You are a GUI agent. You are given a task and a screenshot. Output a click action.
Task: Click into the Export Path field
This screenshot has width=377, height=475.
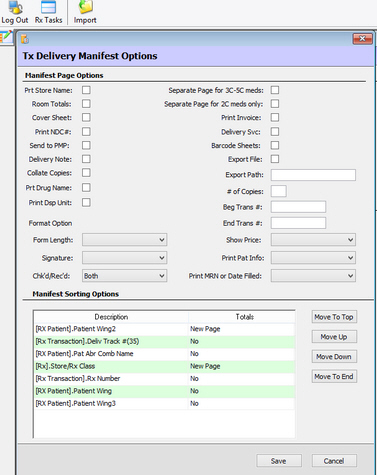[x=313, y=175]
